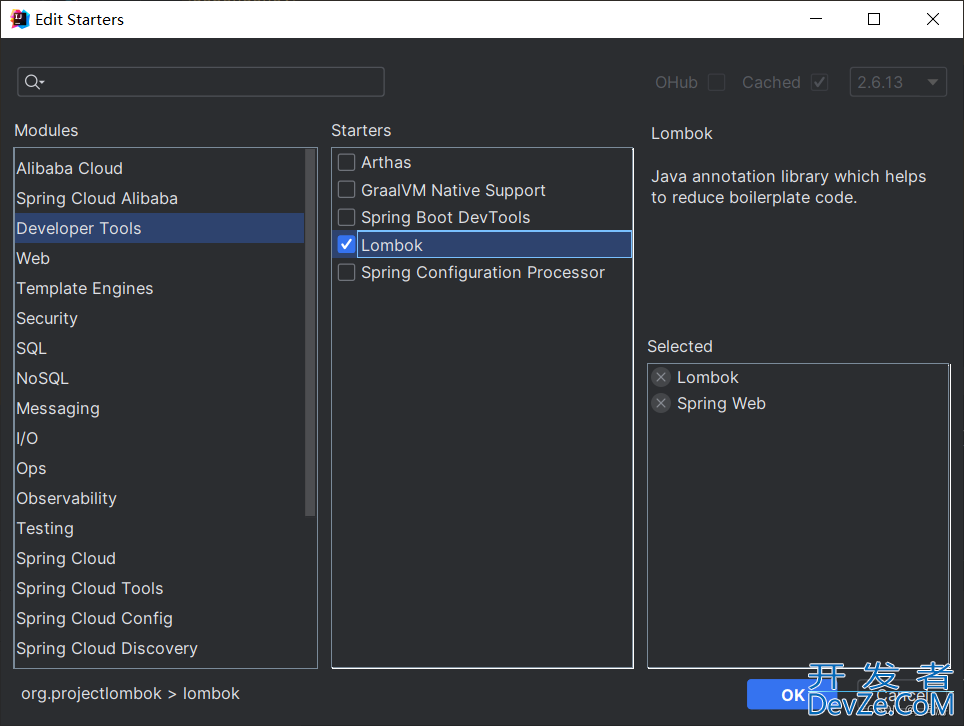Open the Observability module
Screen dimensions: 964x726
[160, 499]
